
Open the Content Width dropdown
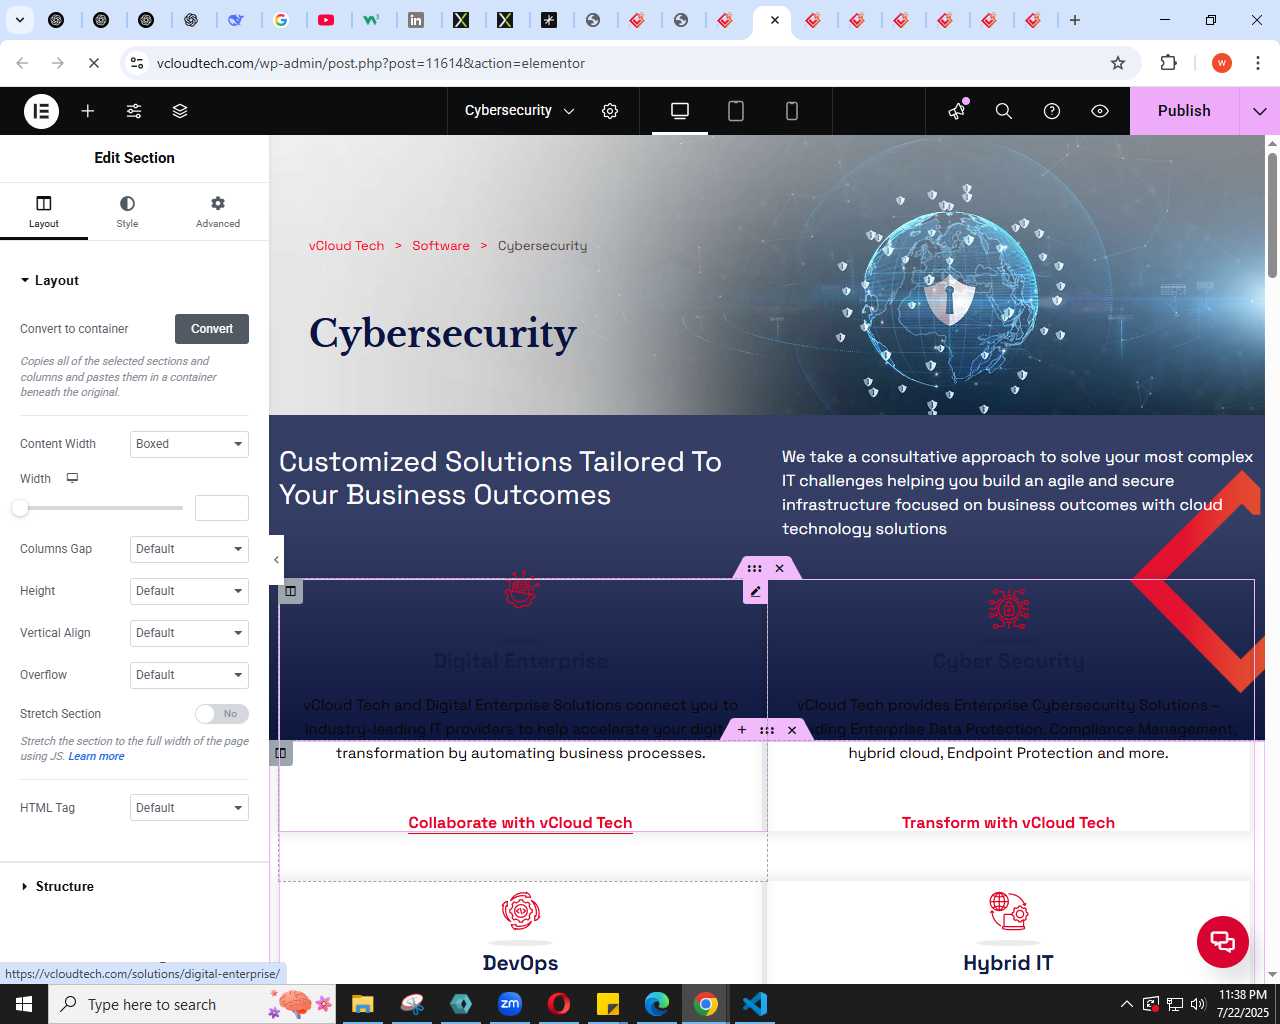pos(189,444)
